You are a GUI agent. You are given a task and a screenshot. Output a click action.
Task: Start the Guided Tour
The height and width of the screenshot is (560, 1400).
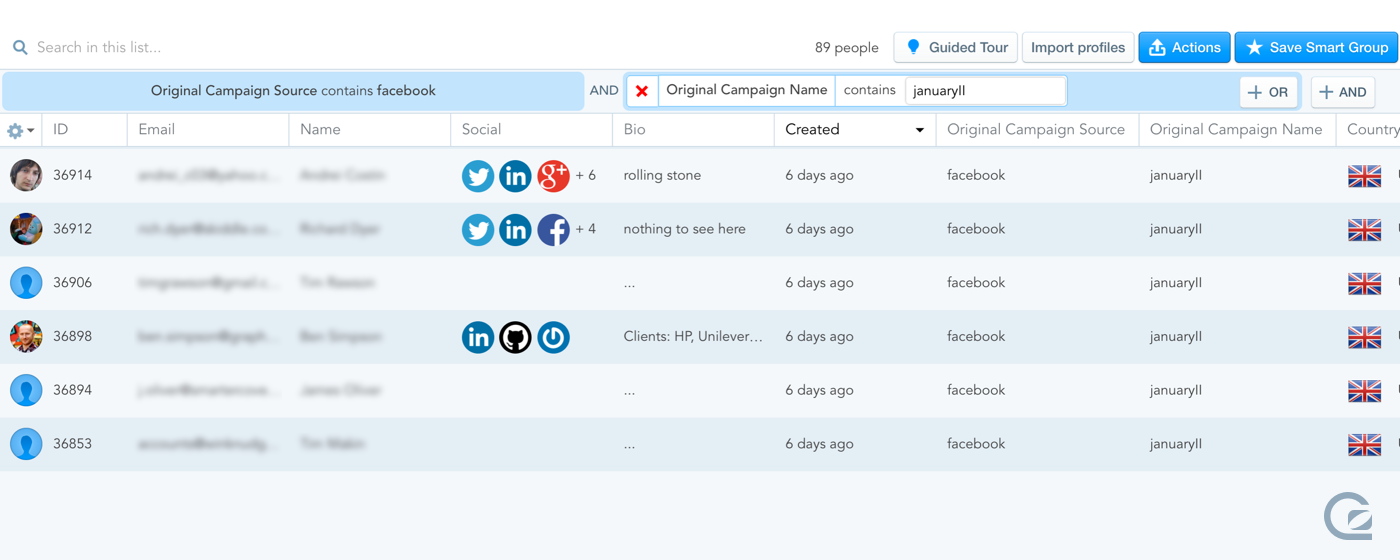coord(955,47)
